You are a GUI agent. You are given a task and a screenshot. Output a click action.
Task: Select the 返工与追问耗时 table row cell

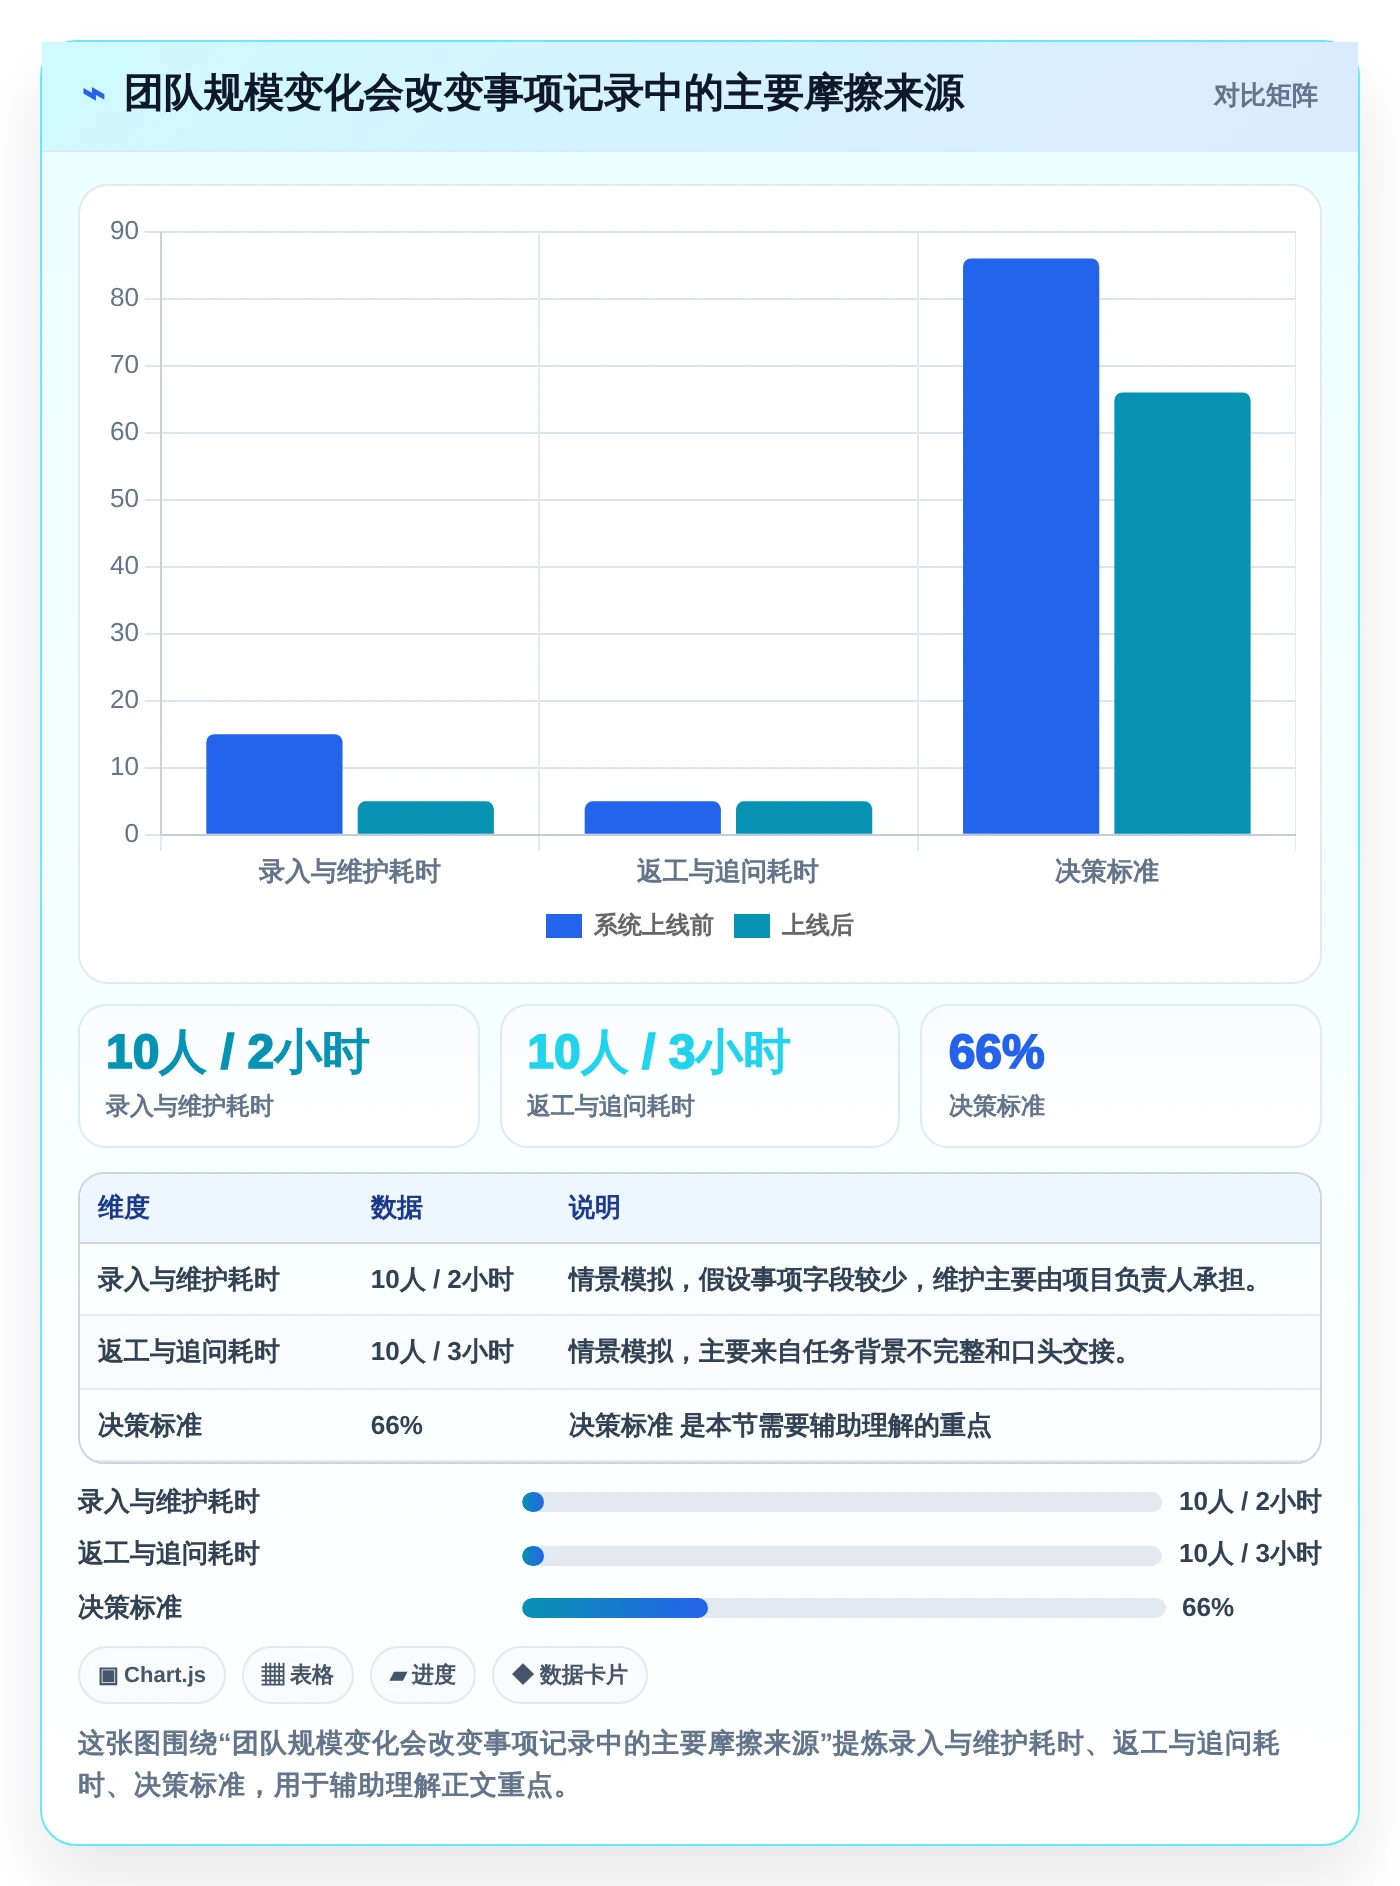click(189, 1352)
